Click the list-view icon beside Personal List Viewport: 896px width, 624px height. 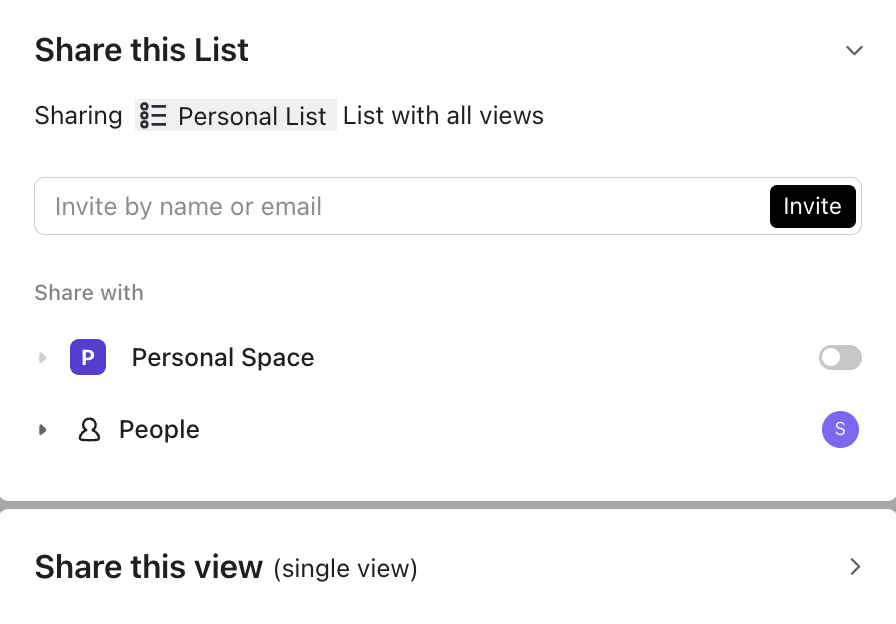154,115
